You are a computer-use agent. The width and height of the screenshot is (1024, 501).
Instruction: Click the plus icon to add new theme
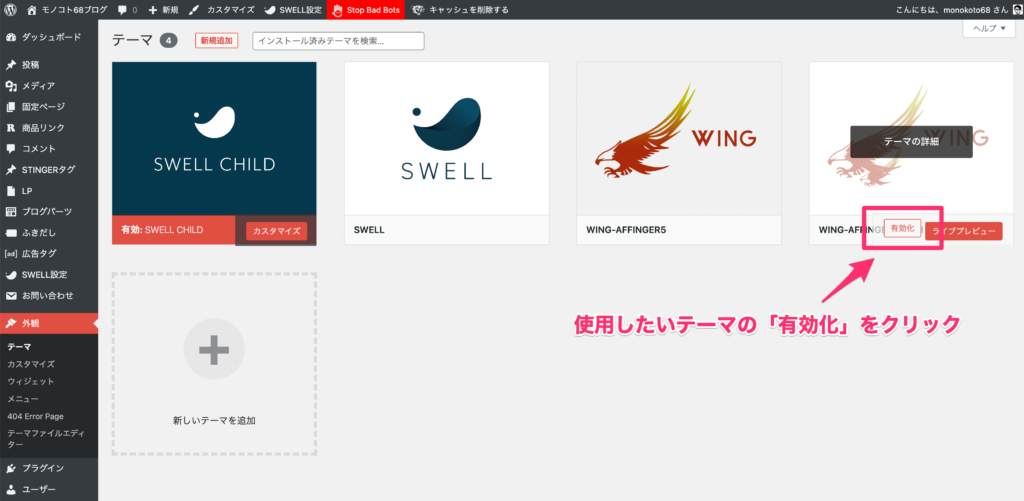pyautogui.click(x=214, y=351)
